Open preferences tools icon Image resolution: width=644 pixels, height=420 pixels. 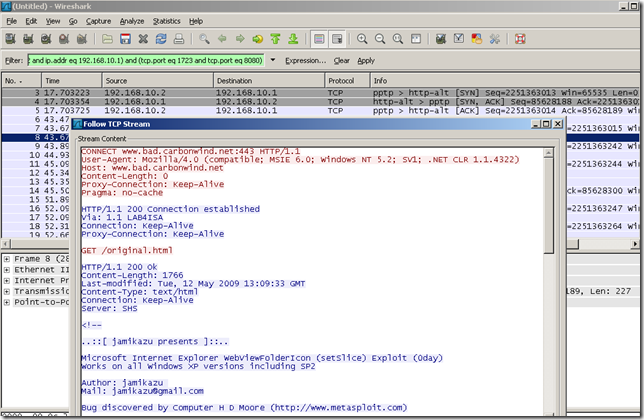pos(494,39)
